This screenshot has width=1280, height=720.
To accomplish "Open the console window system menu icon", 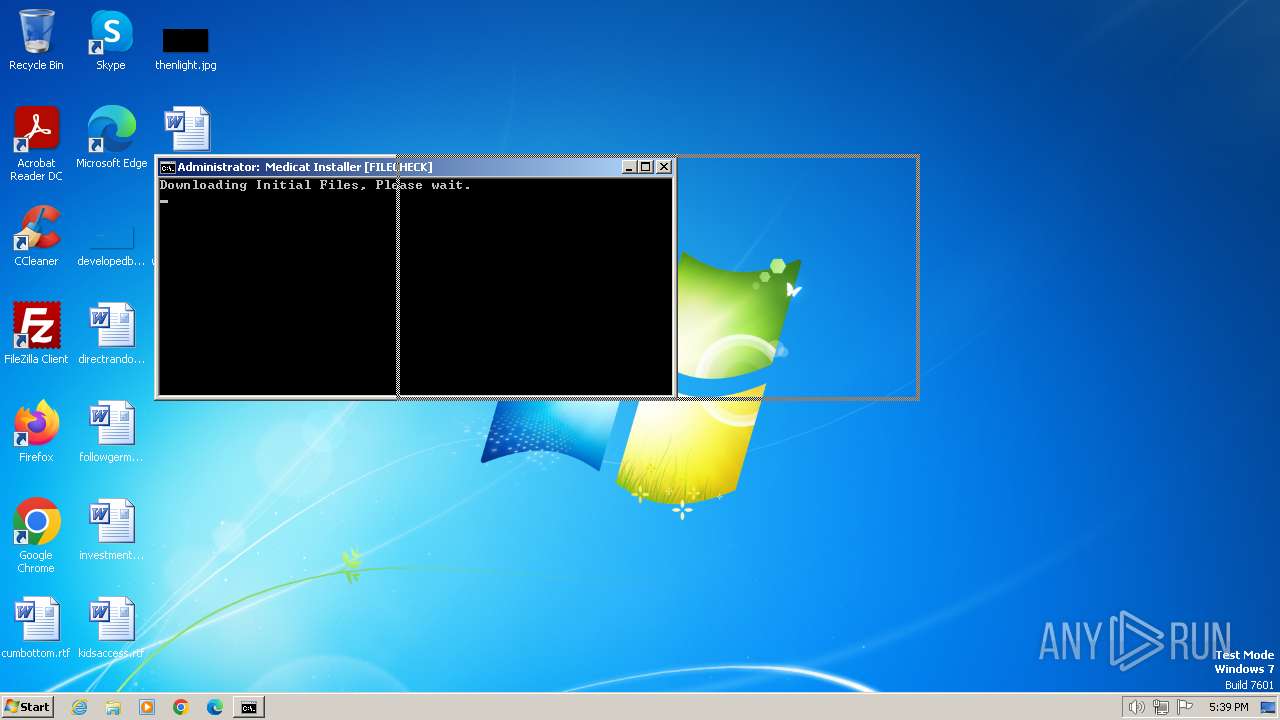I will click(x=167, y=167).
